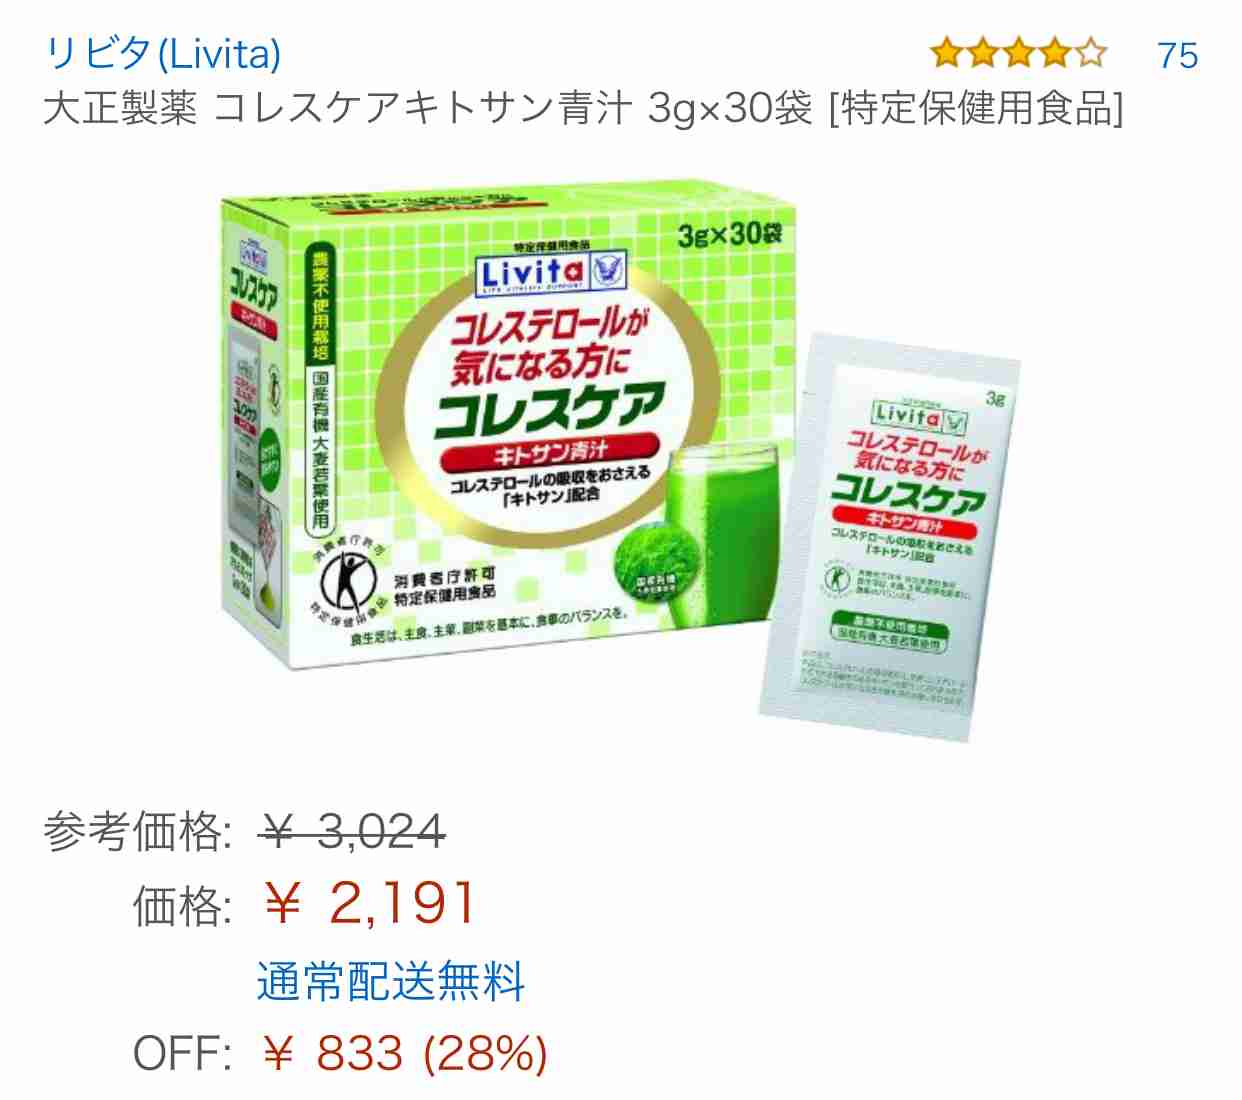Click the Taisho eagle emblem beside Livita logo

click(x=611, y=271)
